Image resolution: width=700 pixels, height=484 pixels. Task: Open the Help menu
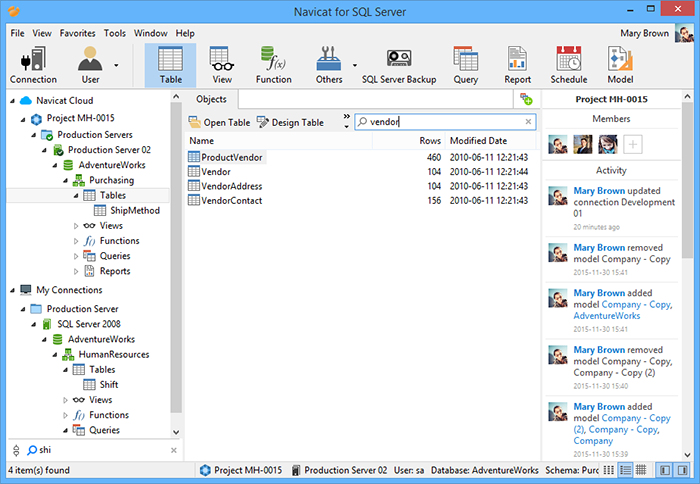point(185,33)
